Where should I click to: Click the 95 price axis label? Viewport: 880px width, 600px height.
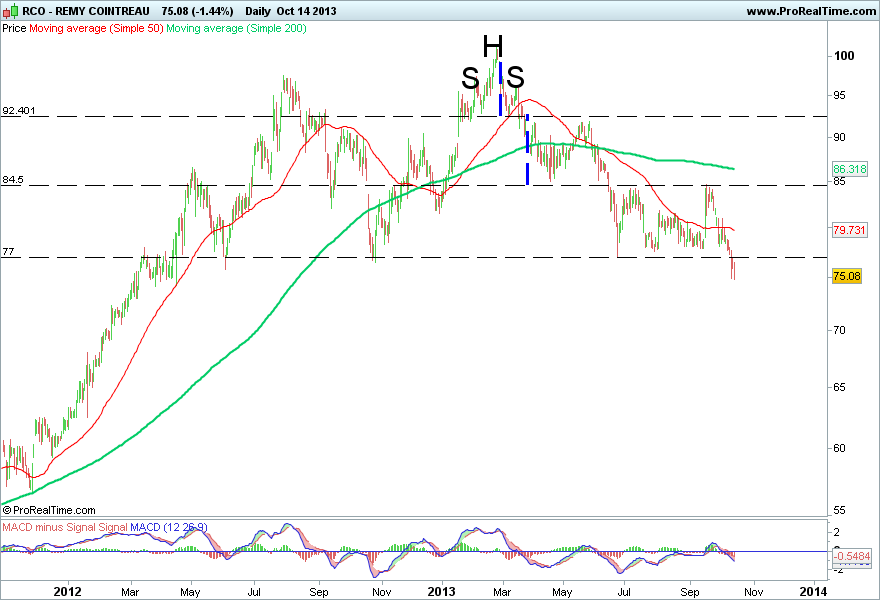click(839, 95)
